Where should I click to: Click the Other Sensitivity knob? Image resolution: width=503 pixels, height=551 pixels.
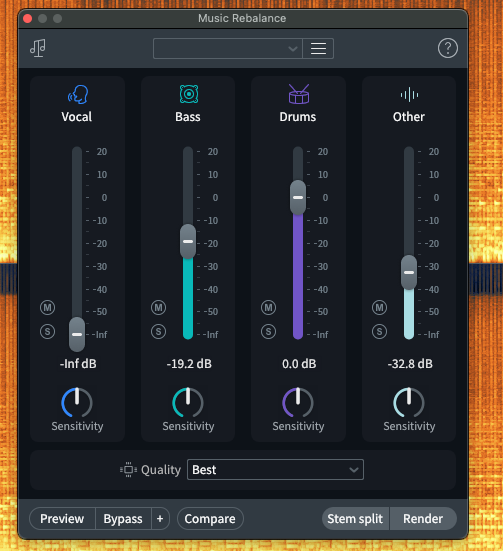pos(409,403)
